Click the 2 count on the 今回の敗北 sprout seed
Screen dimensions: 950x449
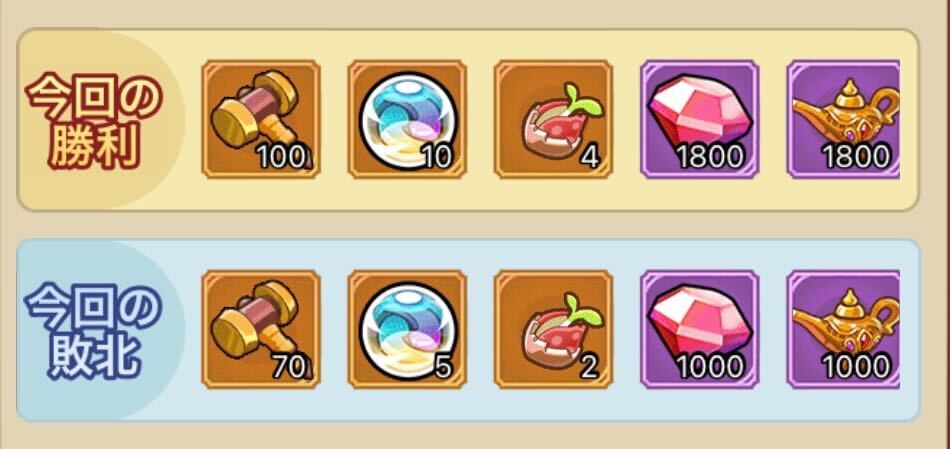[590, 367]
